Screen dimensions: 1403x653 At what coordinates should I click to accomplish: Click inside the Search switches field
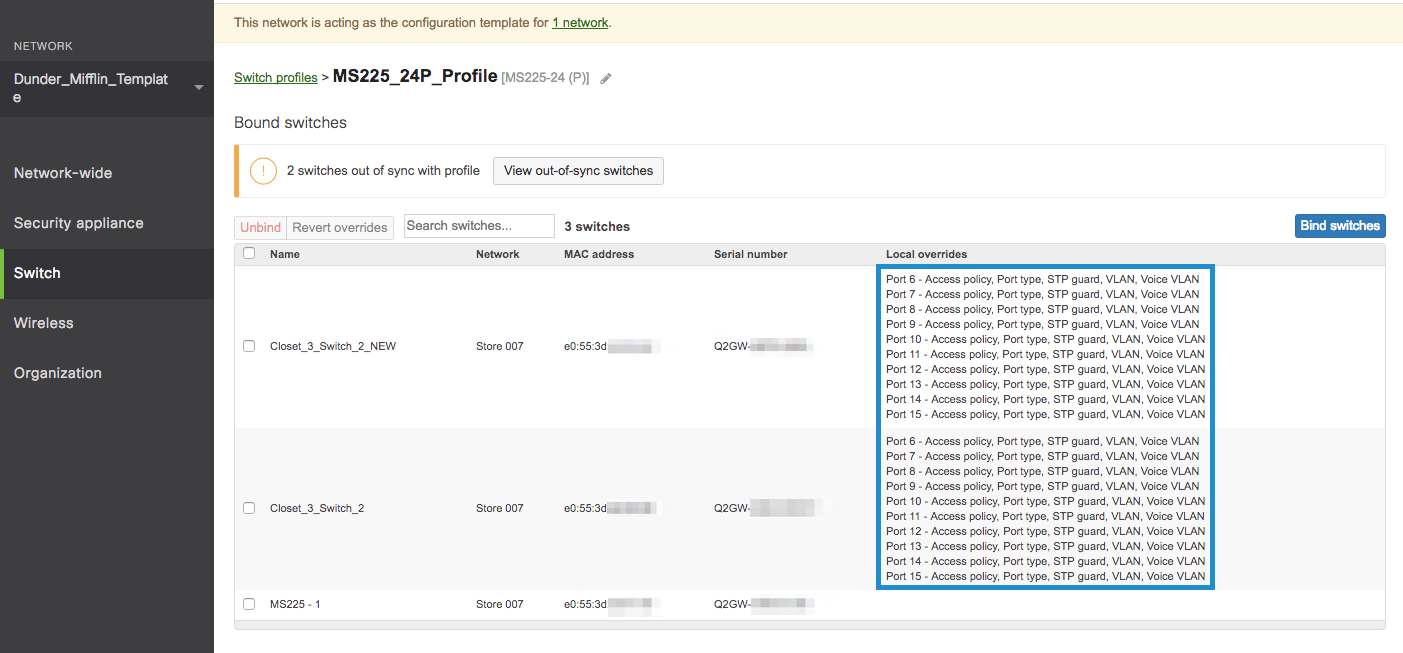point(478,225)
